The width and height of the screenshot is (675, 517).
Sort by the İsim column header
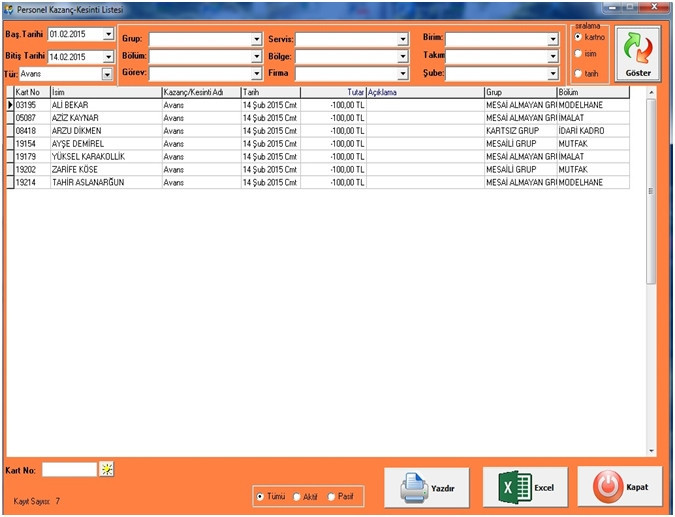pyautogui.click(x=105, y=92)
